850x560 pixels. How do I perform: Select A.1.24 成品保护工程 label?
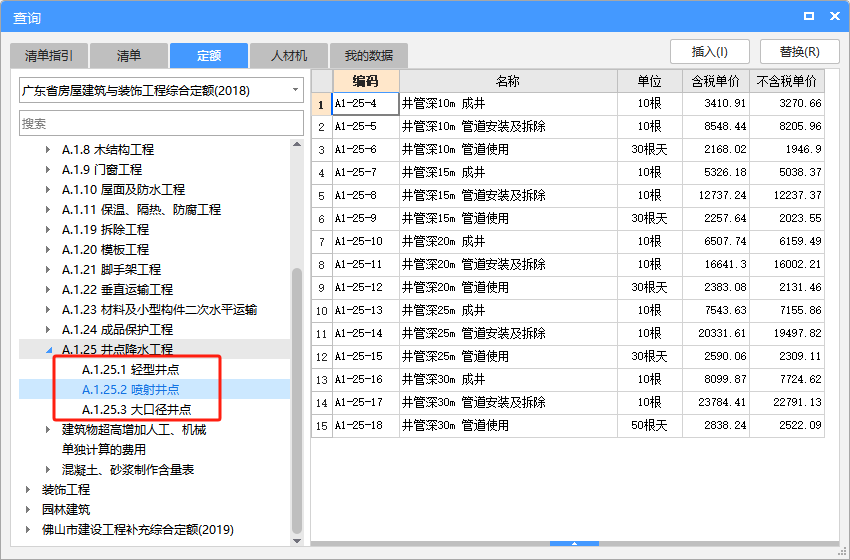[x=117, y=330]
